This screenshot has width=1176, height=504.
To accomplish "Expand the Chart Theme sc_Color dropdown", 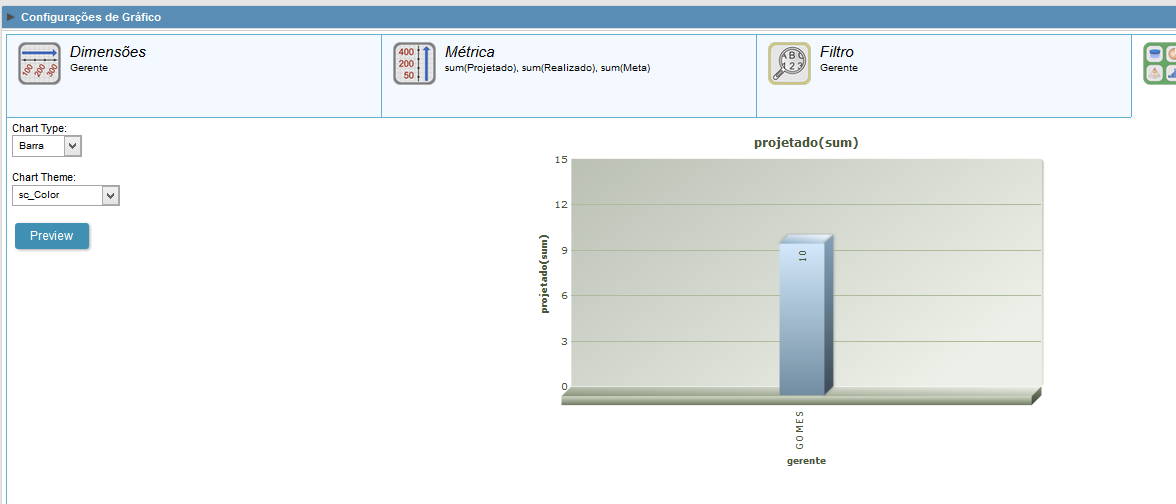I will click(x=66, y=195).
